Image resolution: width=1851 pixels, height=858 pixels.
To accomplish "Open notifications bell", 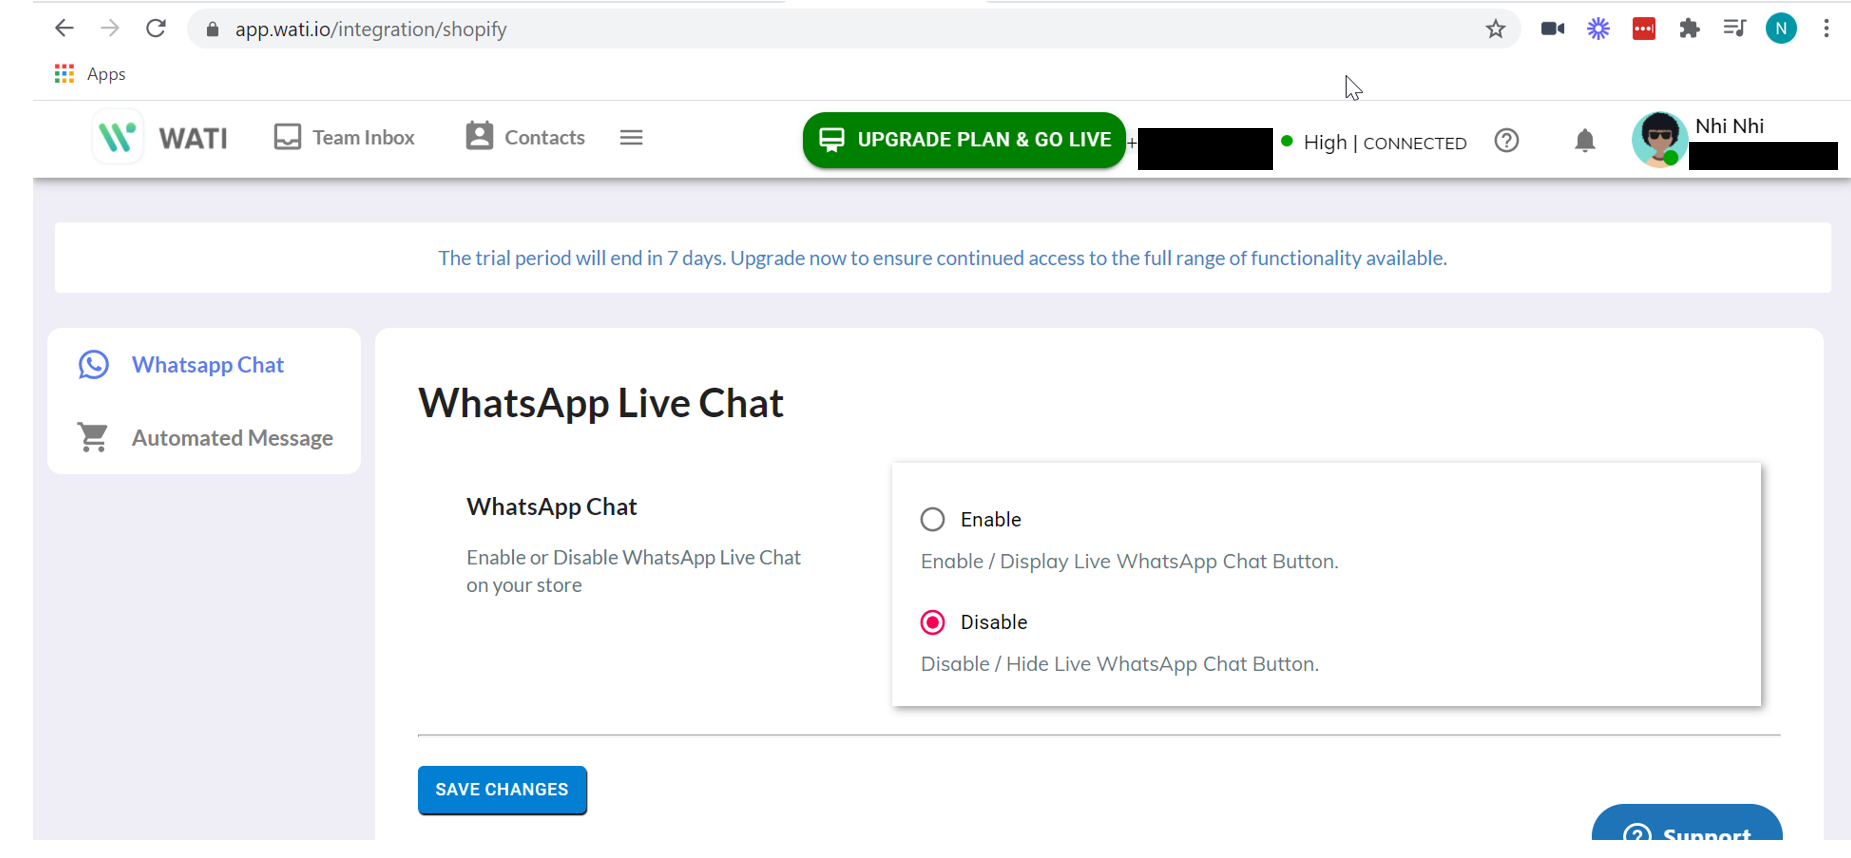I will pyautogui.click(x=1585, y=141).
